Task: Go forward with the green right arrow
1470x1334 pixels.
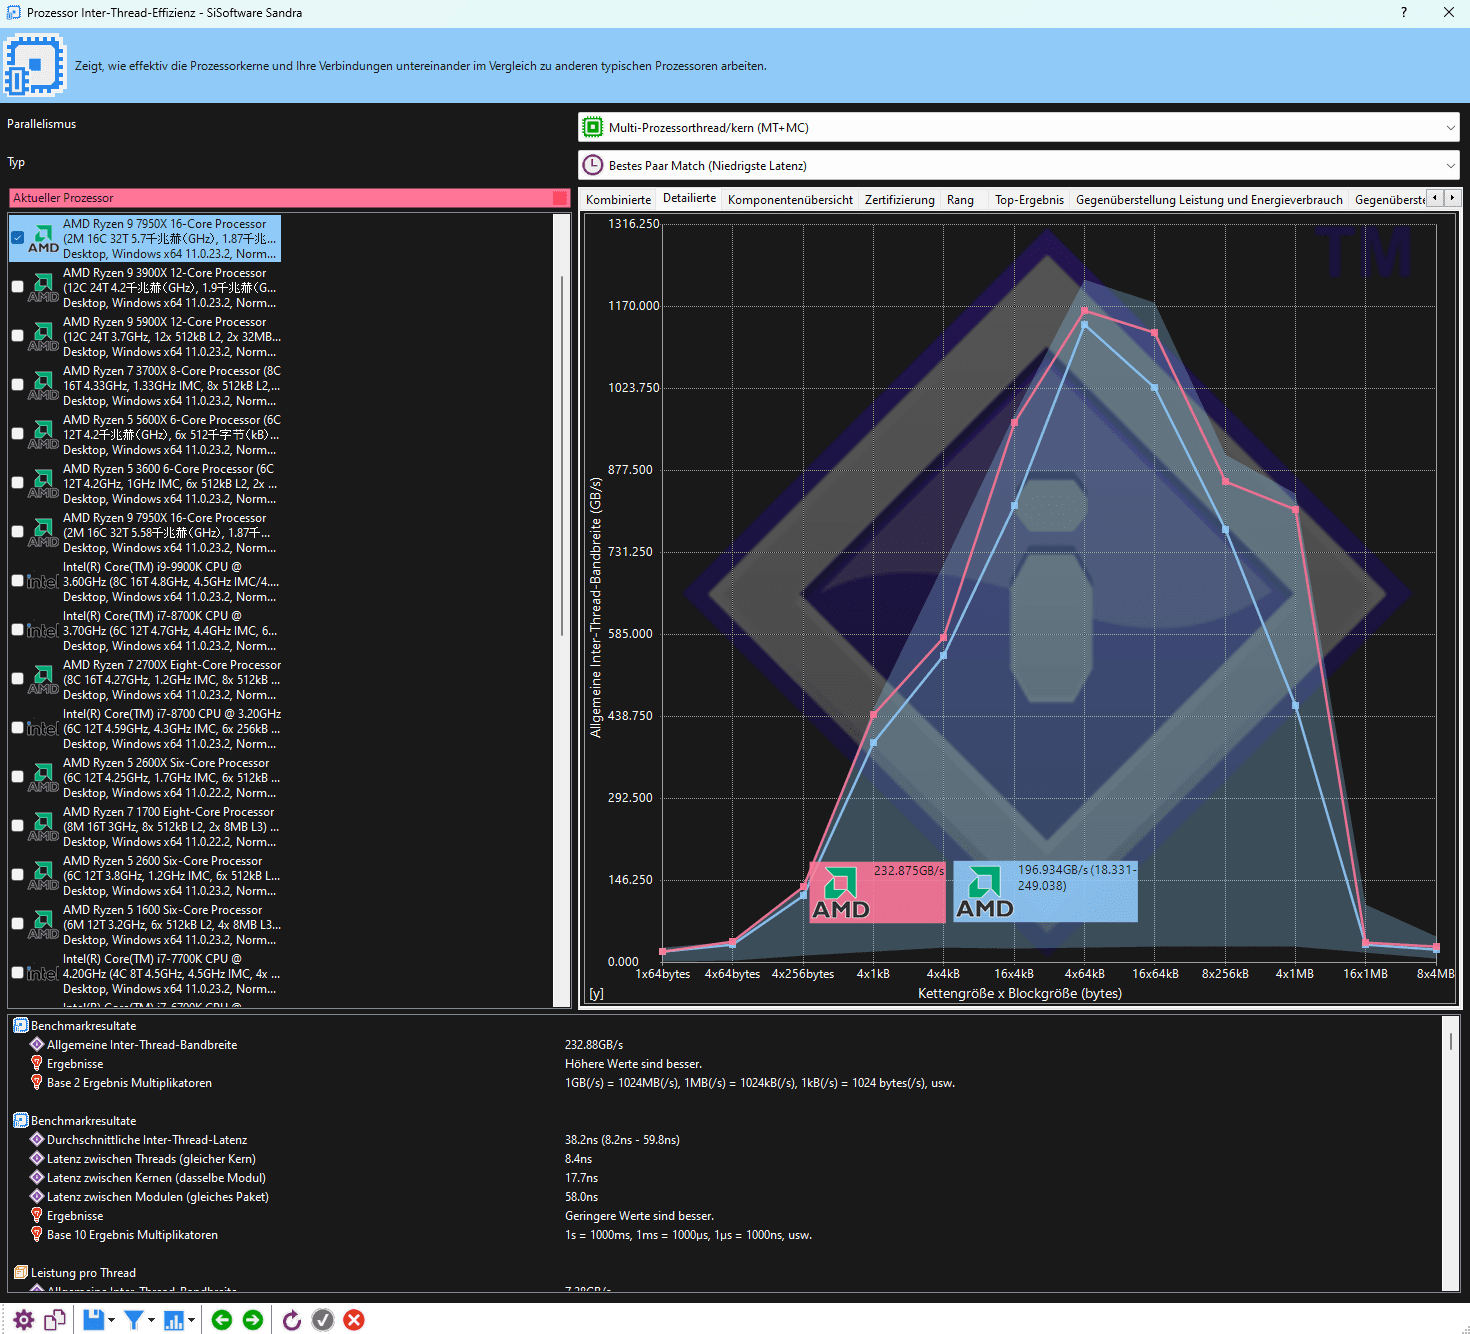Action: (253, 1320)
